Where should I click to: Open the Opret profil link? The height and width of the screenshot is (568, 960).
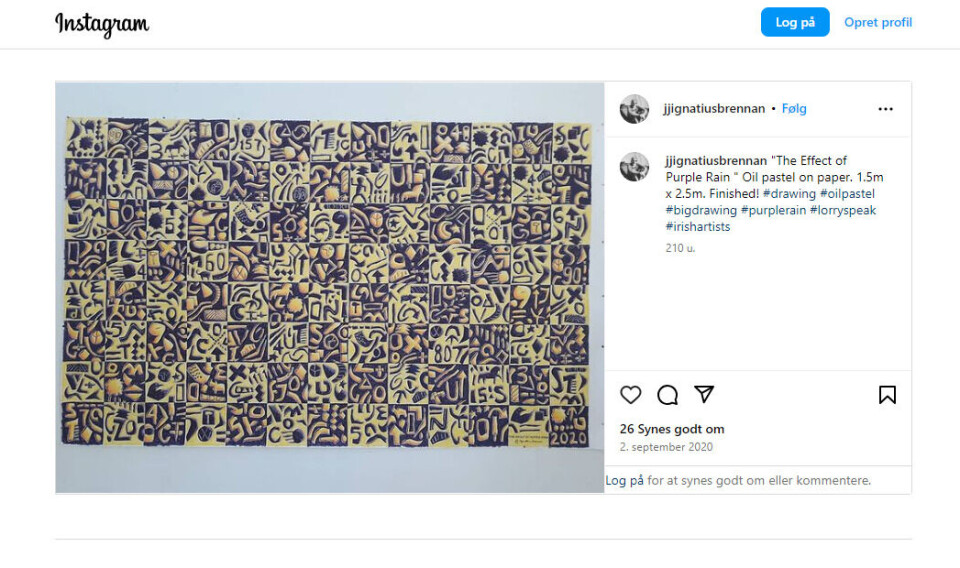878,22
